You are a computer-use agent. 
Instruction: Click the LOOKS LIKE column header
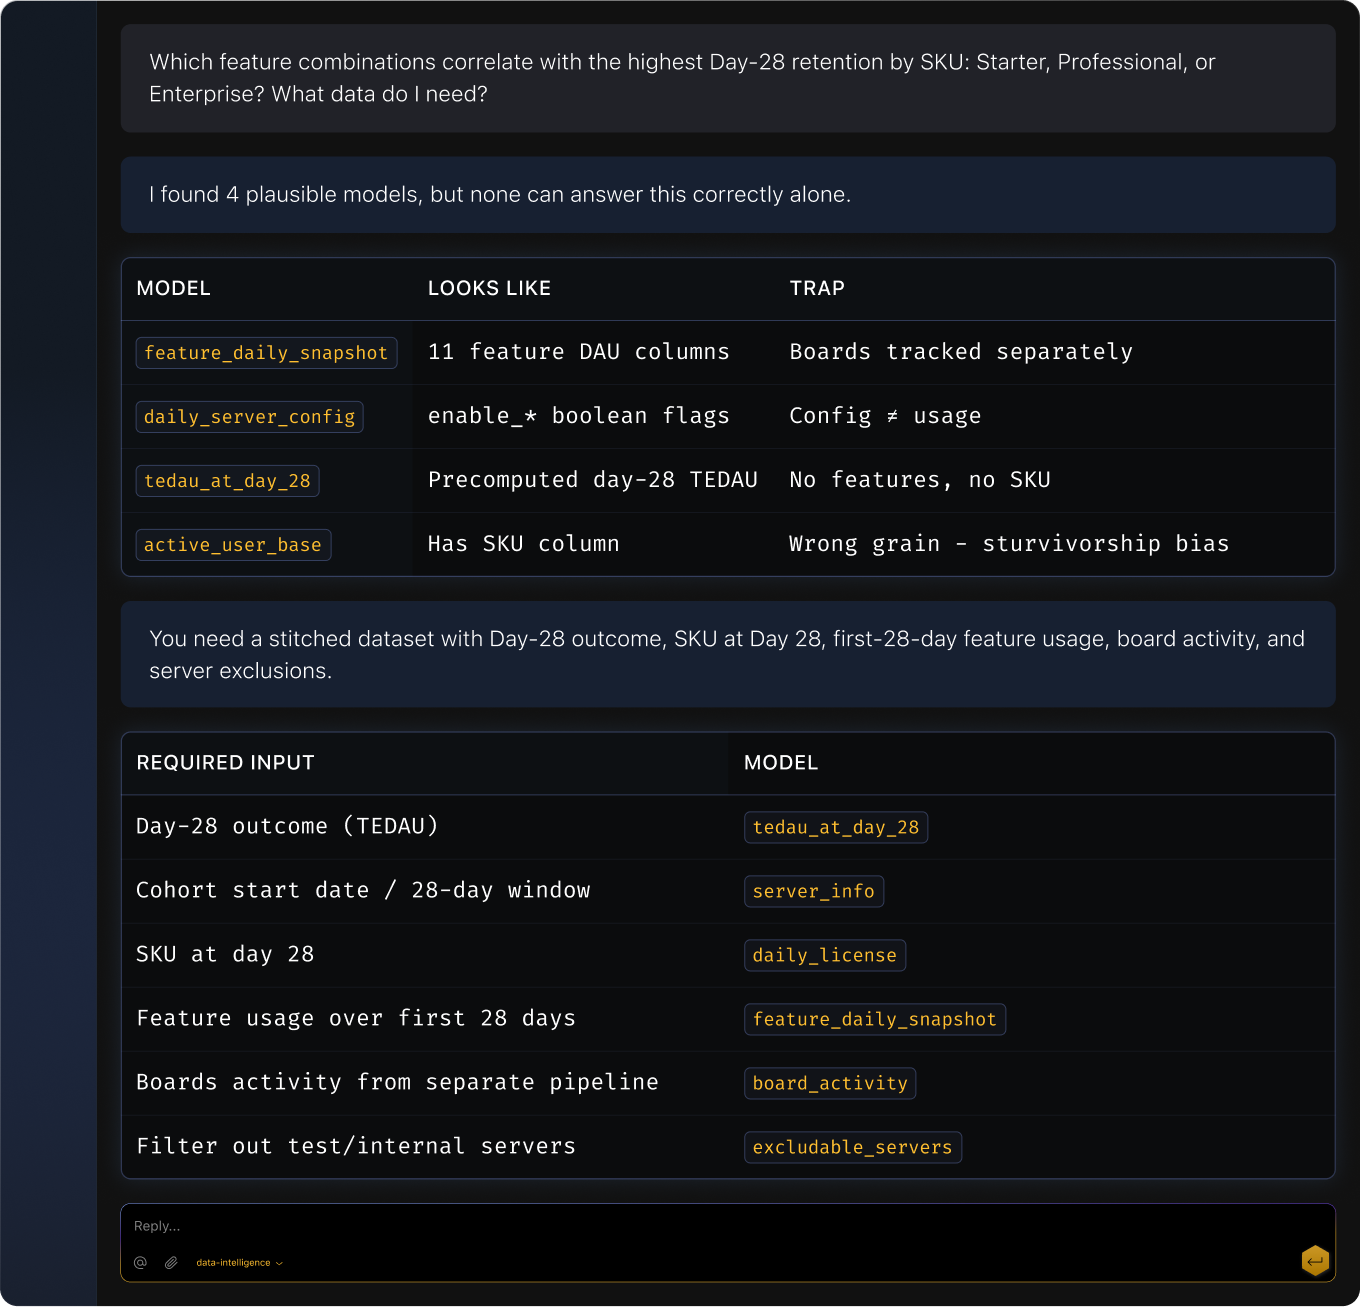pos(489,289)
